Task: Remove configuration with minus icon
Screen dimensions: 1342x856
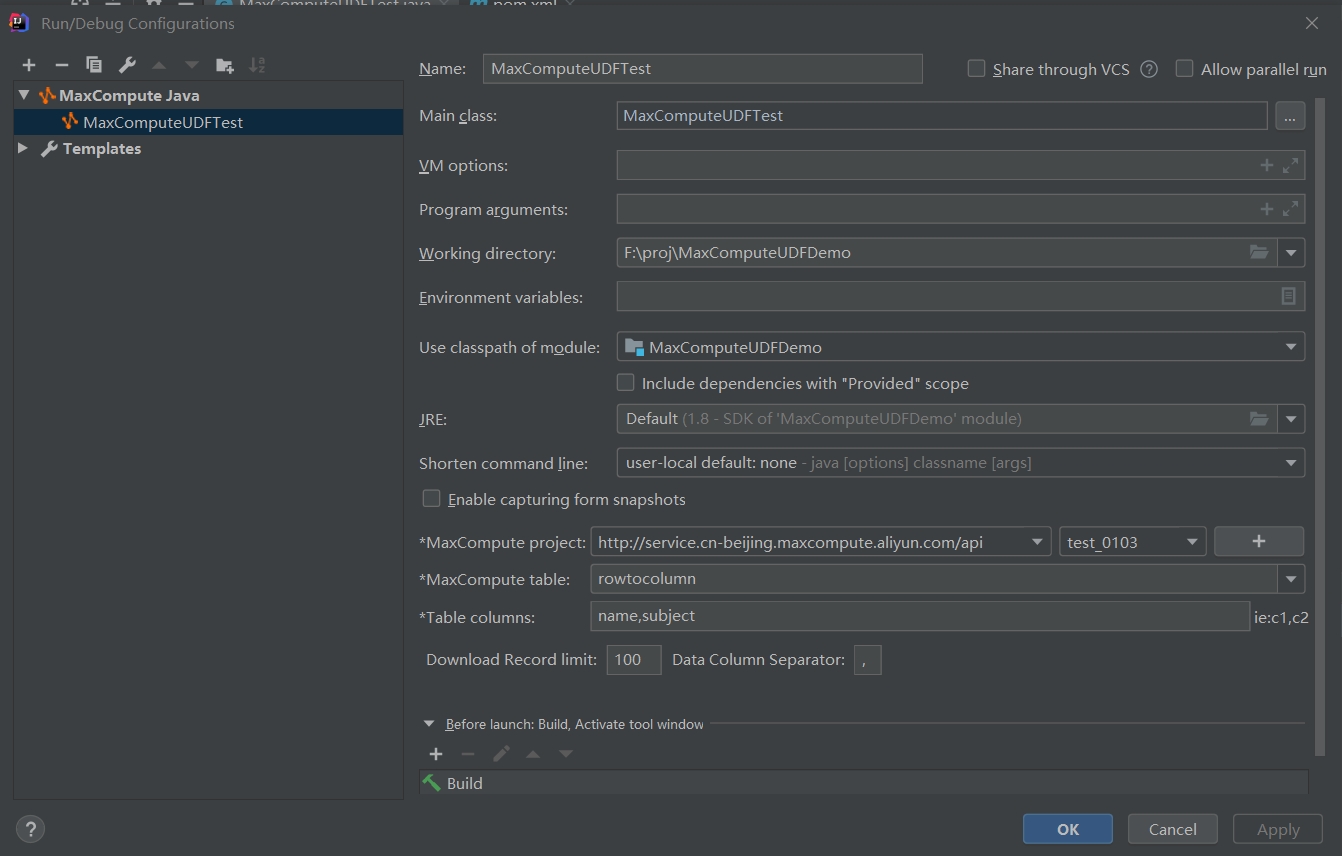Action: (x=62, y=65)
